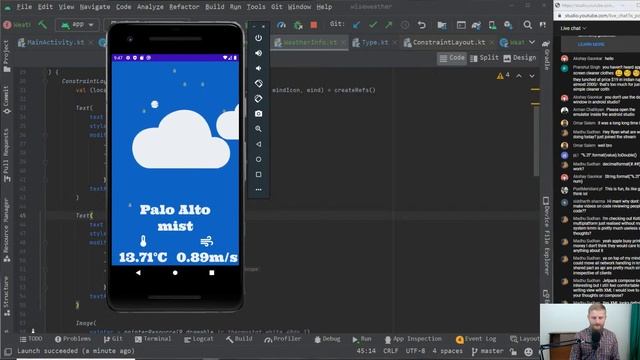Click the UTF-8 encoding selector
Viewport: 640px width, 360px height.
pos(415,351)
